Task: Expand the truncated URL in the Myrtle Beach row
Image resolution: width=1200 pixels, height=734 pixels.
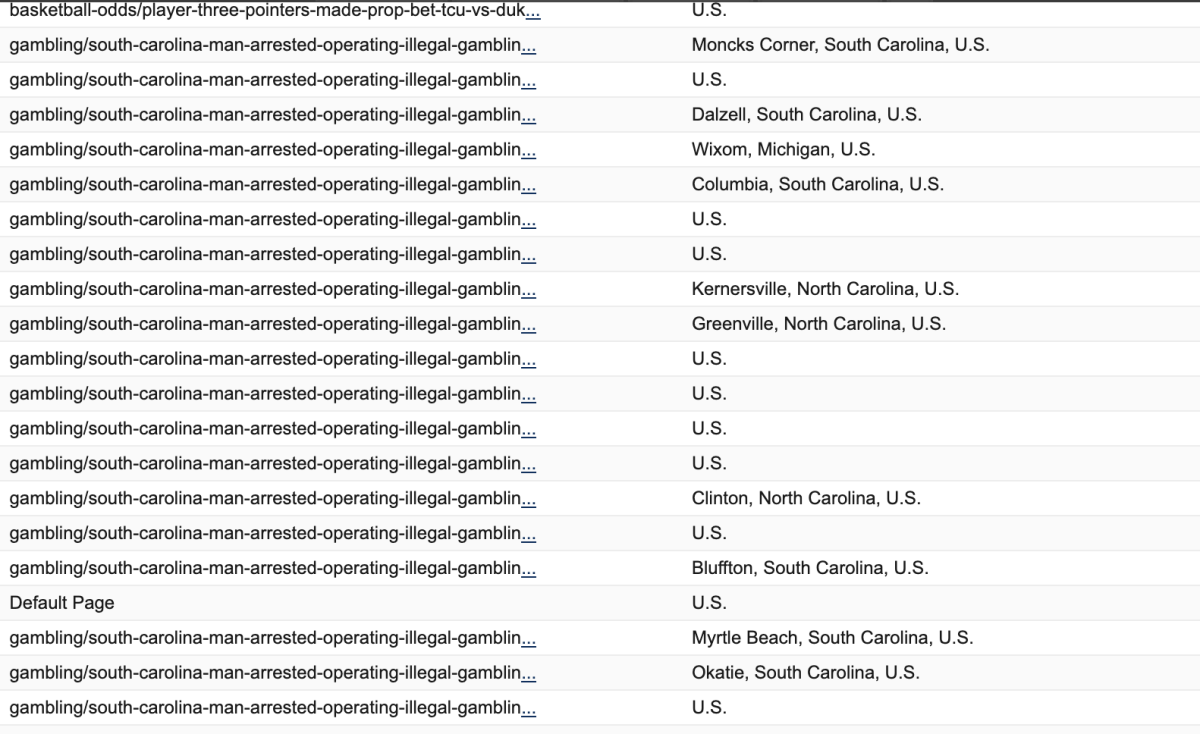Action: click(528, 638)
